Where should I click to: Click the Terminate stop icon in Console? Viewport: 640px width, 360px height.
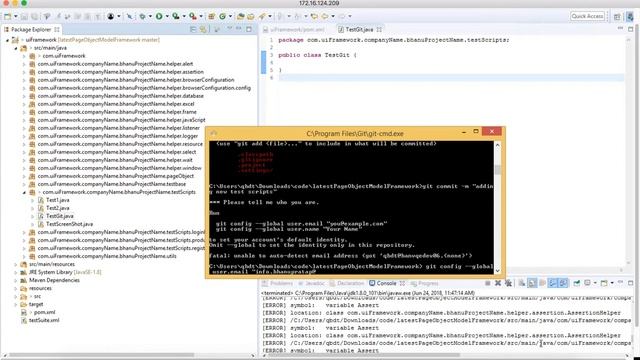pos(488,283)
